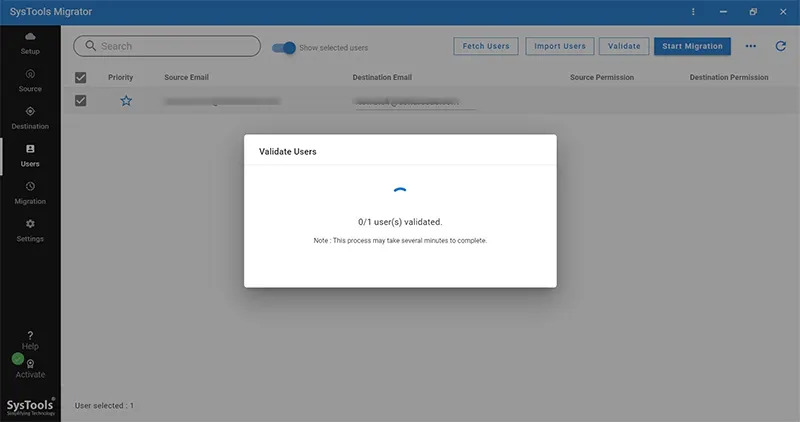The height and width of the screenshot is (422, 800).
Task: Open the three-dot more options menu
Action: tap(751, 46)
